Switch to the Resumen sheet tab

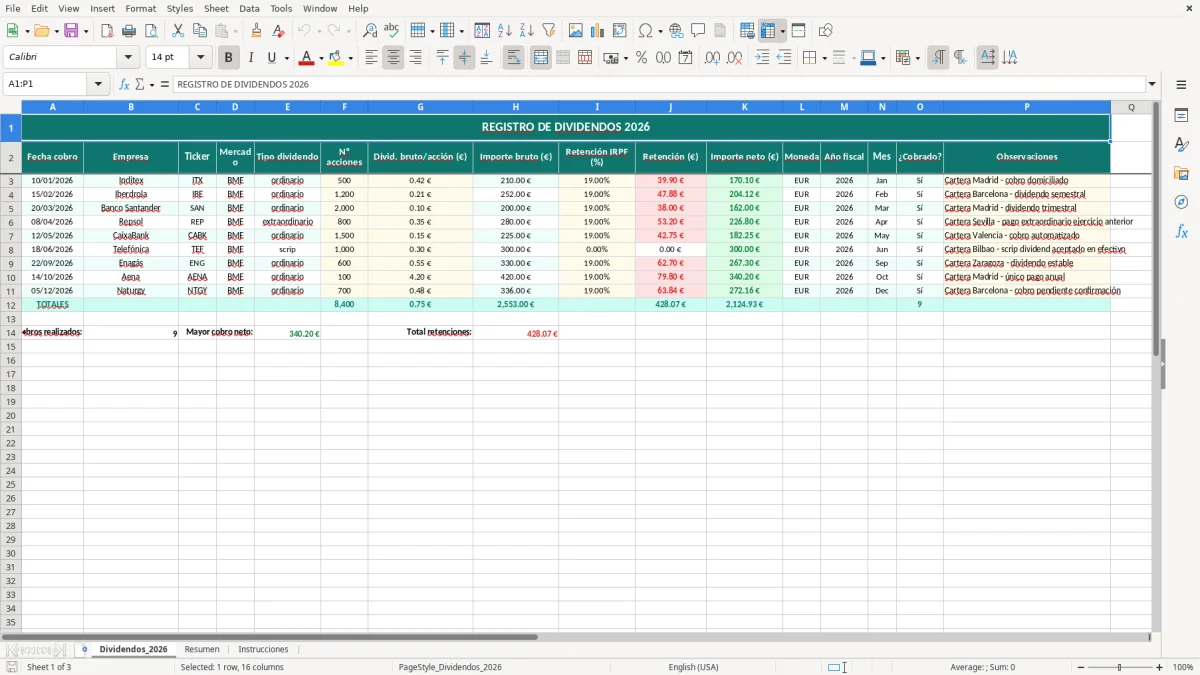(x=202, y=649)
